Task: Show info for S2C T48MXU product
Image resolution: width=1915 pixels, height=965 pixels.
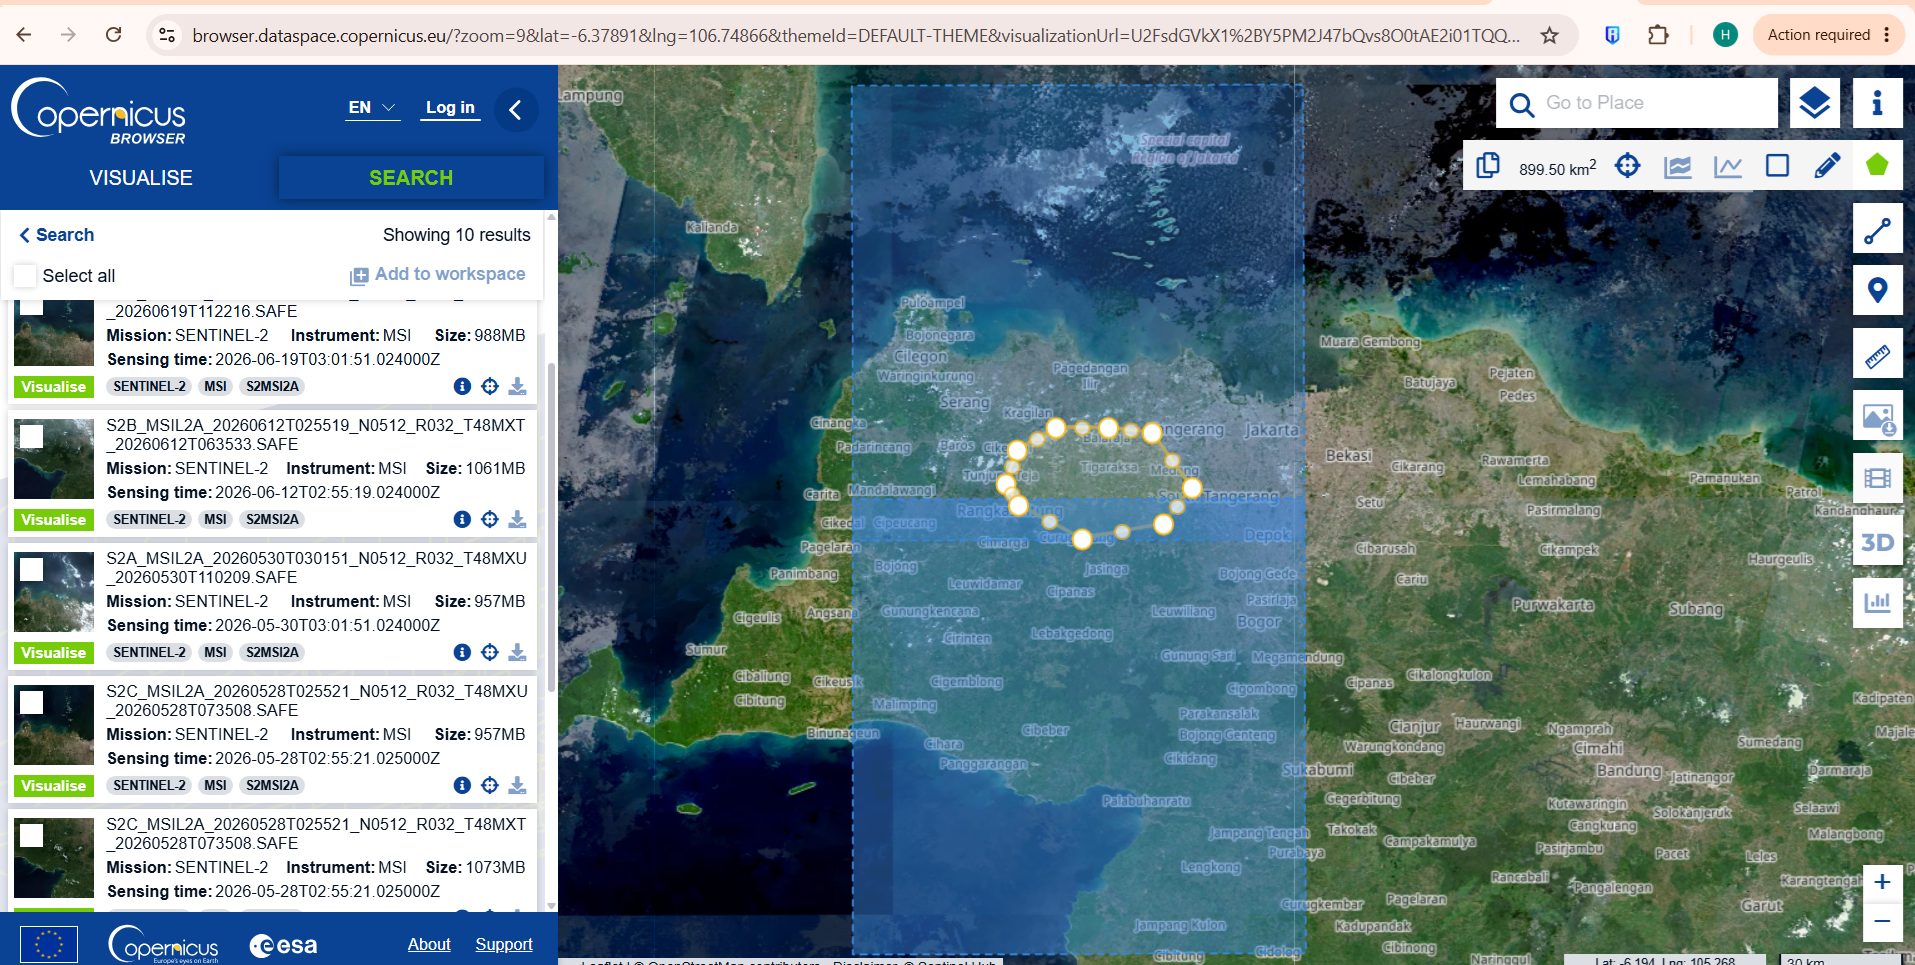Action: click(462, 785)
